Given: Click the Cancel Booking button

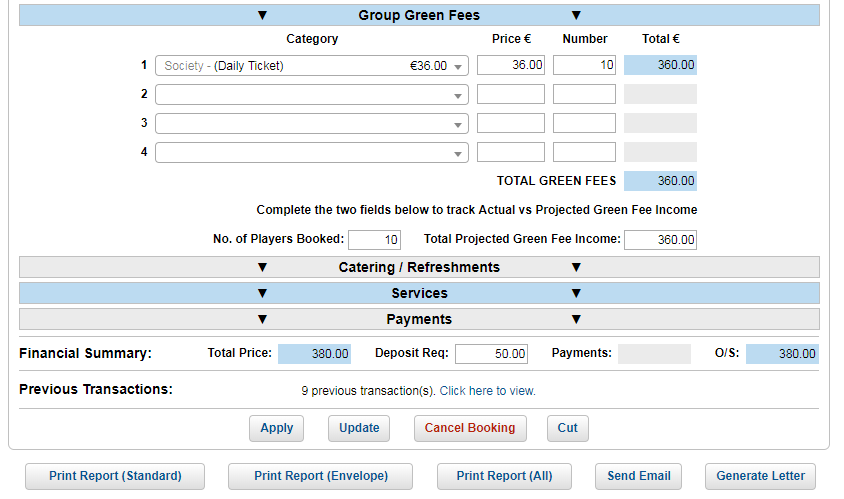Looking at the screenshot, I should tap(470, 428).
